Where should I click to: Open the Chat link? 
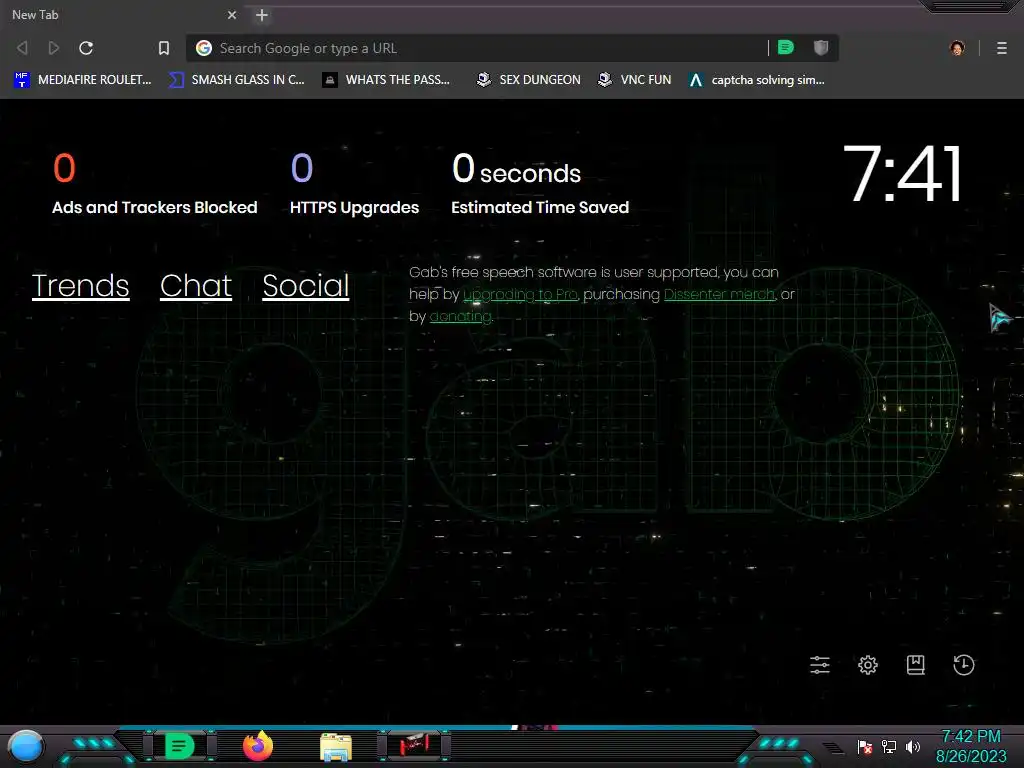[196, 285]
